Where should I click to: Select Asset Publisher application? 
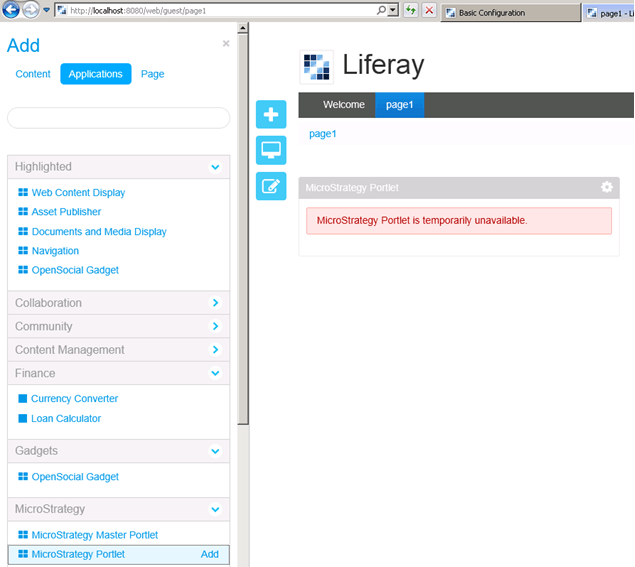click(x=66, y=212)
